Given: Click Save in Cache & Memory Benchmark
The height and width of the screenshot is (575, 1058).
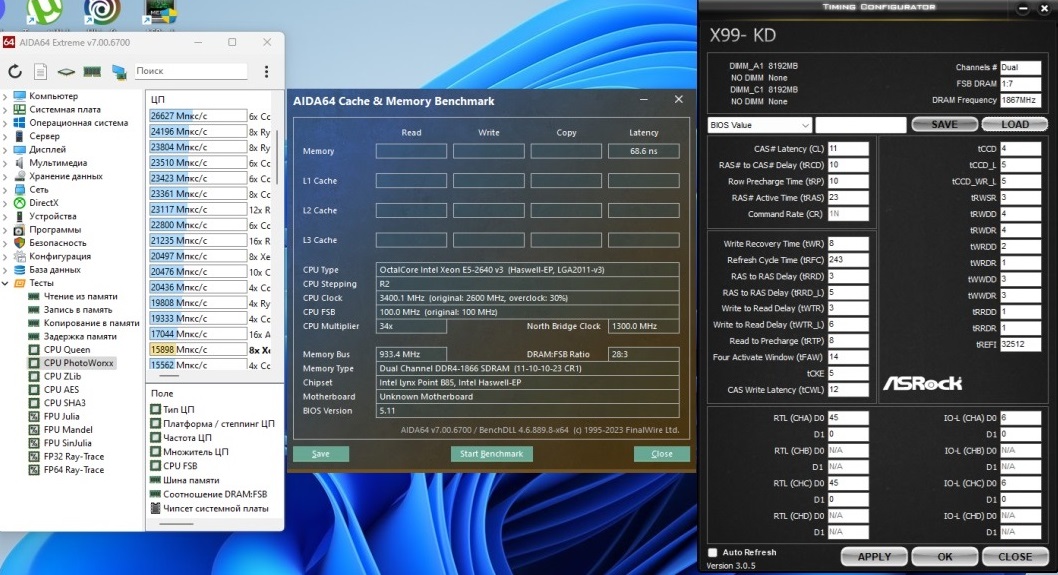Looking at the screenshot, I should coord(321,454).
